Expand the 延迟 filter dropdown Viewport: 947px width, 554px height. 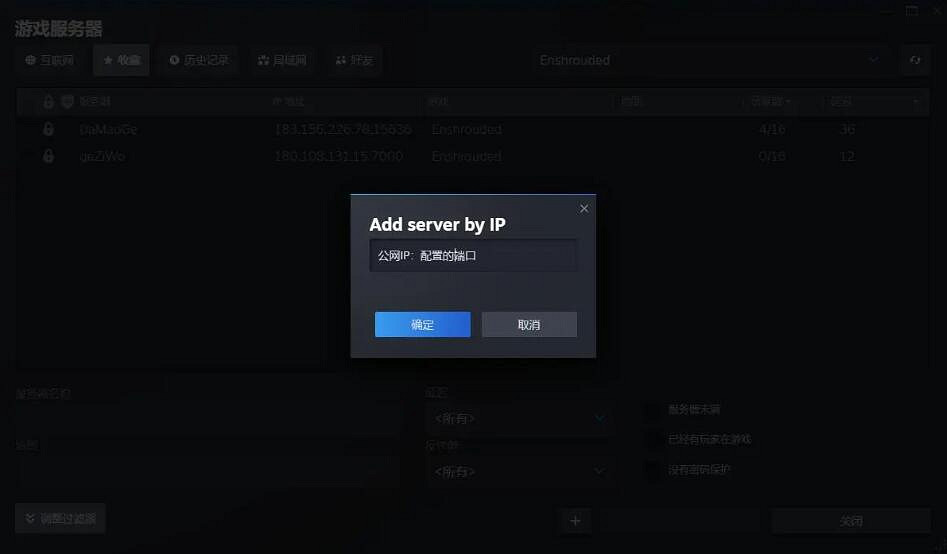[517, 418]
